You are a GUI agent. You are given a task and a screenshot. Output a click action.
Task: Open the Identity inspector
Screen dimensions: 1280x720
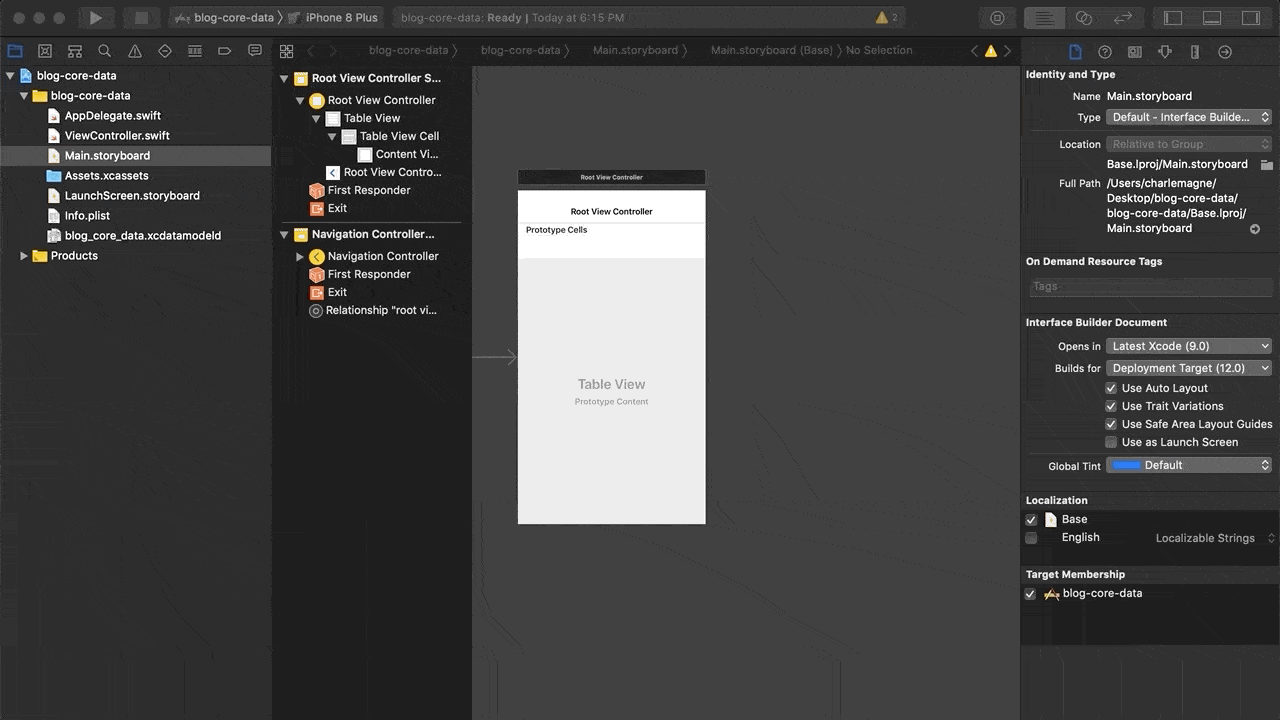(x=1135, y=52)
